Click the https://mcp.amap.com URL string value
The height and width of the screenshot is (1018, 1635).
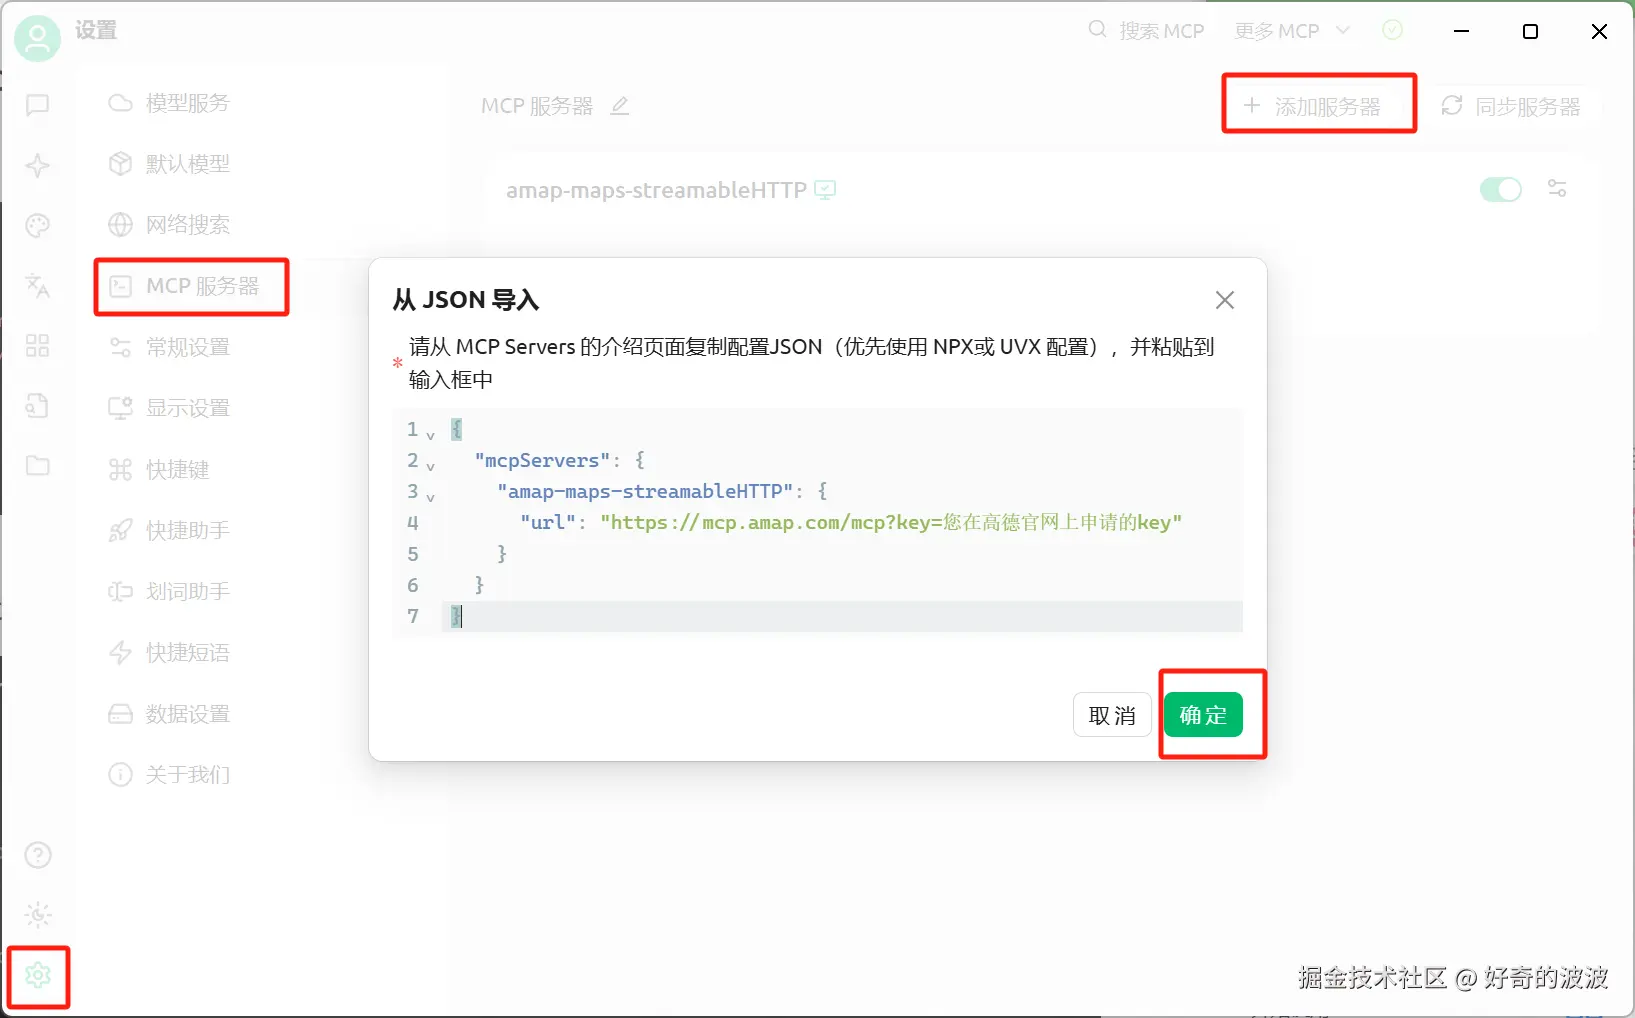[891, 523]
